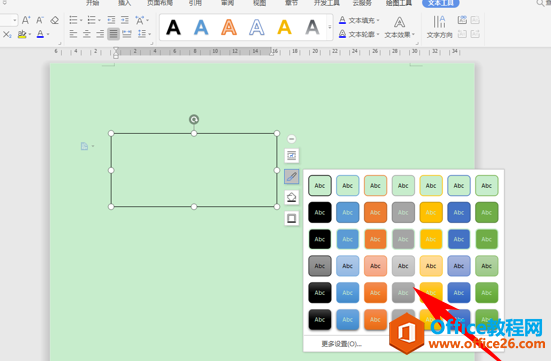This screenshot has width=552, height=361.
Task: Choose the solid blue WordArt style
Action: point(201,27)
